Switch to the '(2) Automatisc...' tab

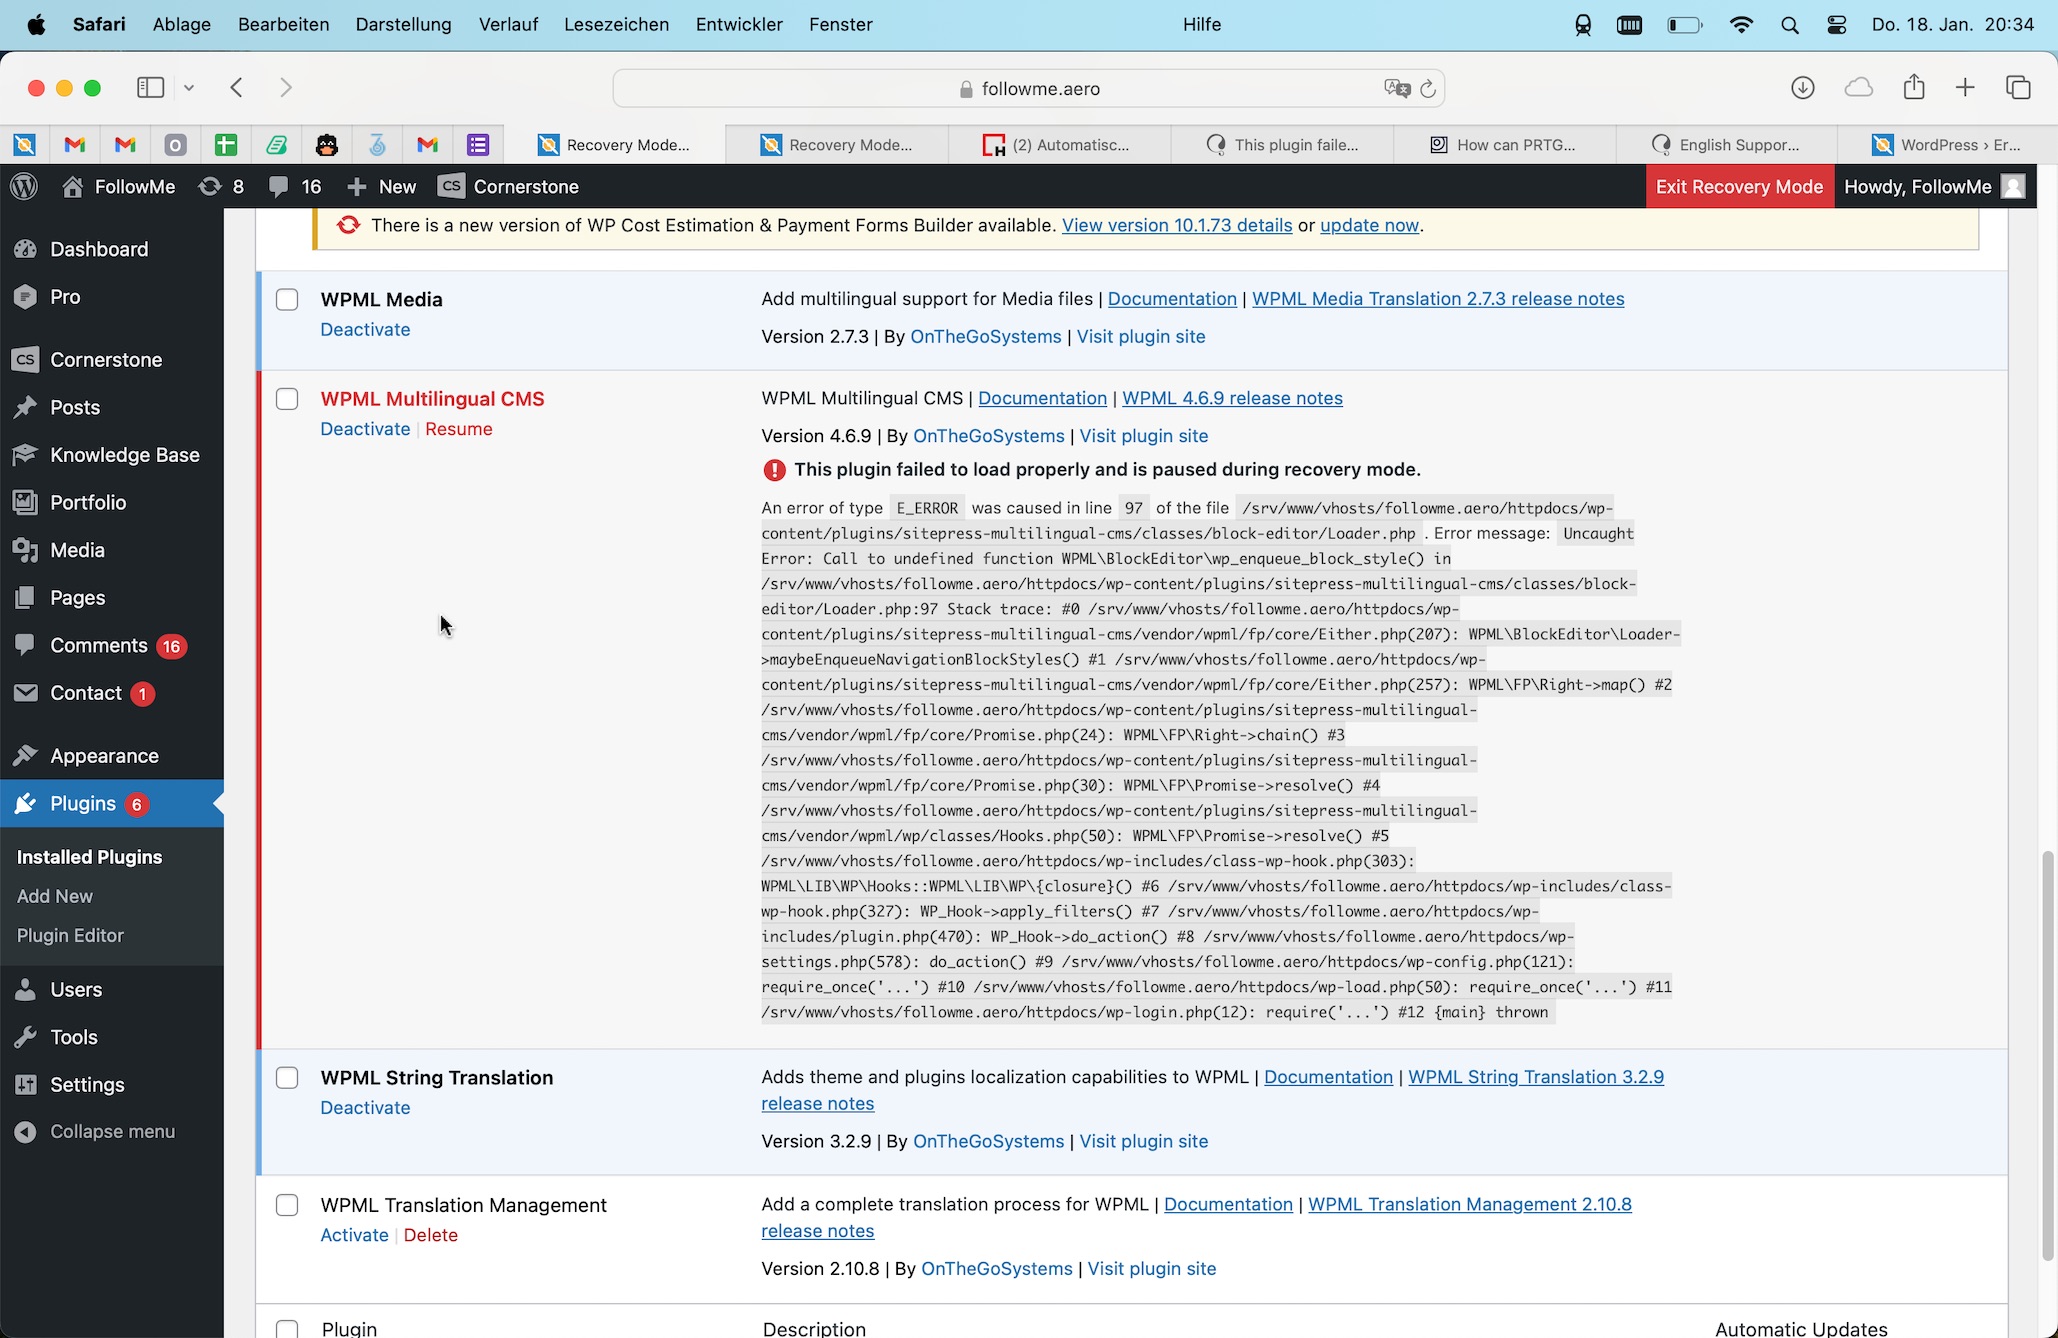(1059, 145)
